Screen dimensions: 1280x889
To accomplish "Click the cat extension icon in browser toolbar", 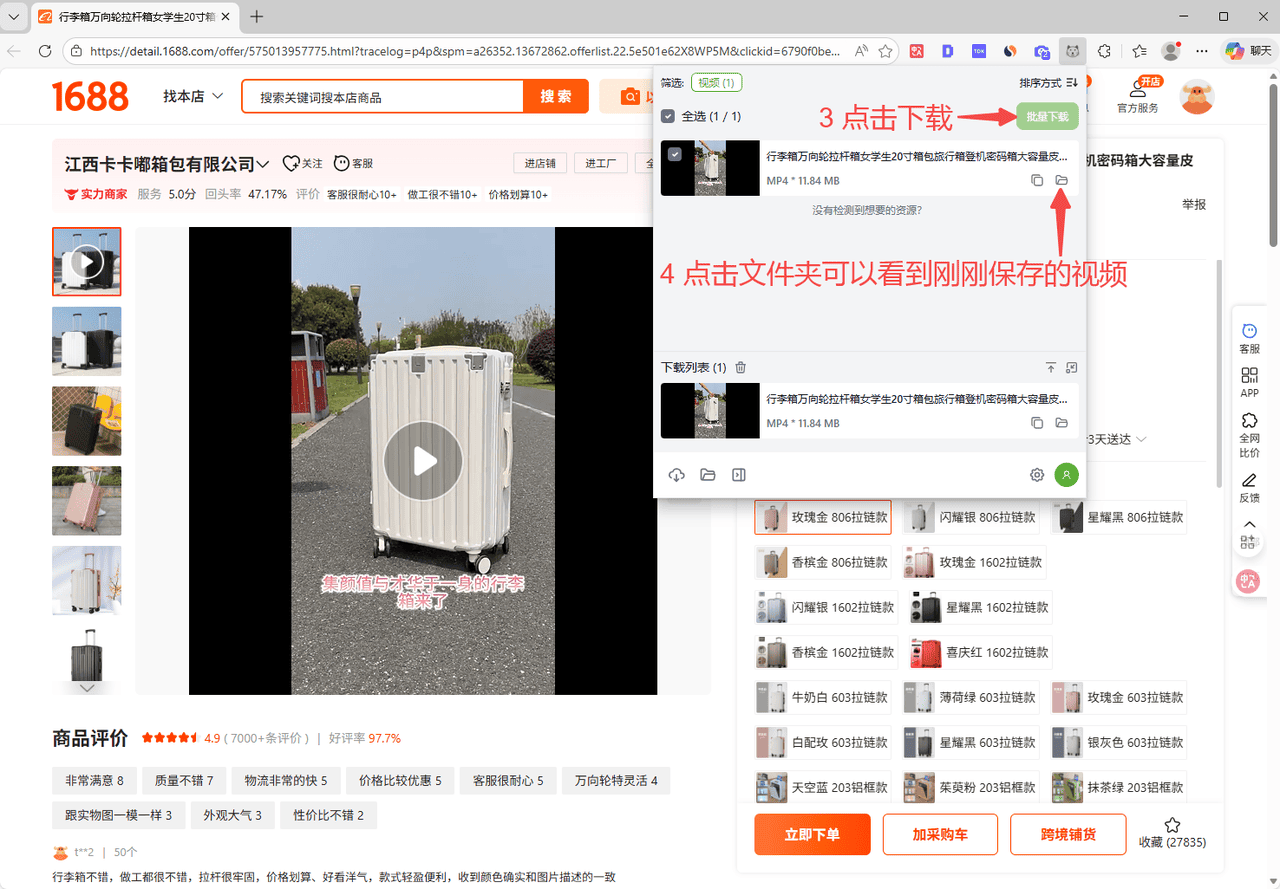I will [x=1072, y=51].
